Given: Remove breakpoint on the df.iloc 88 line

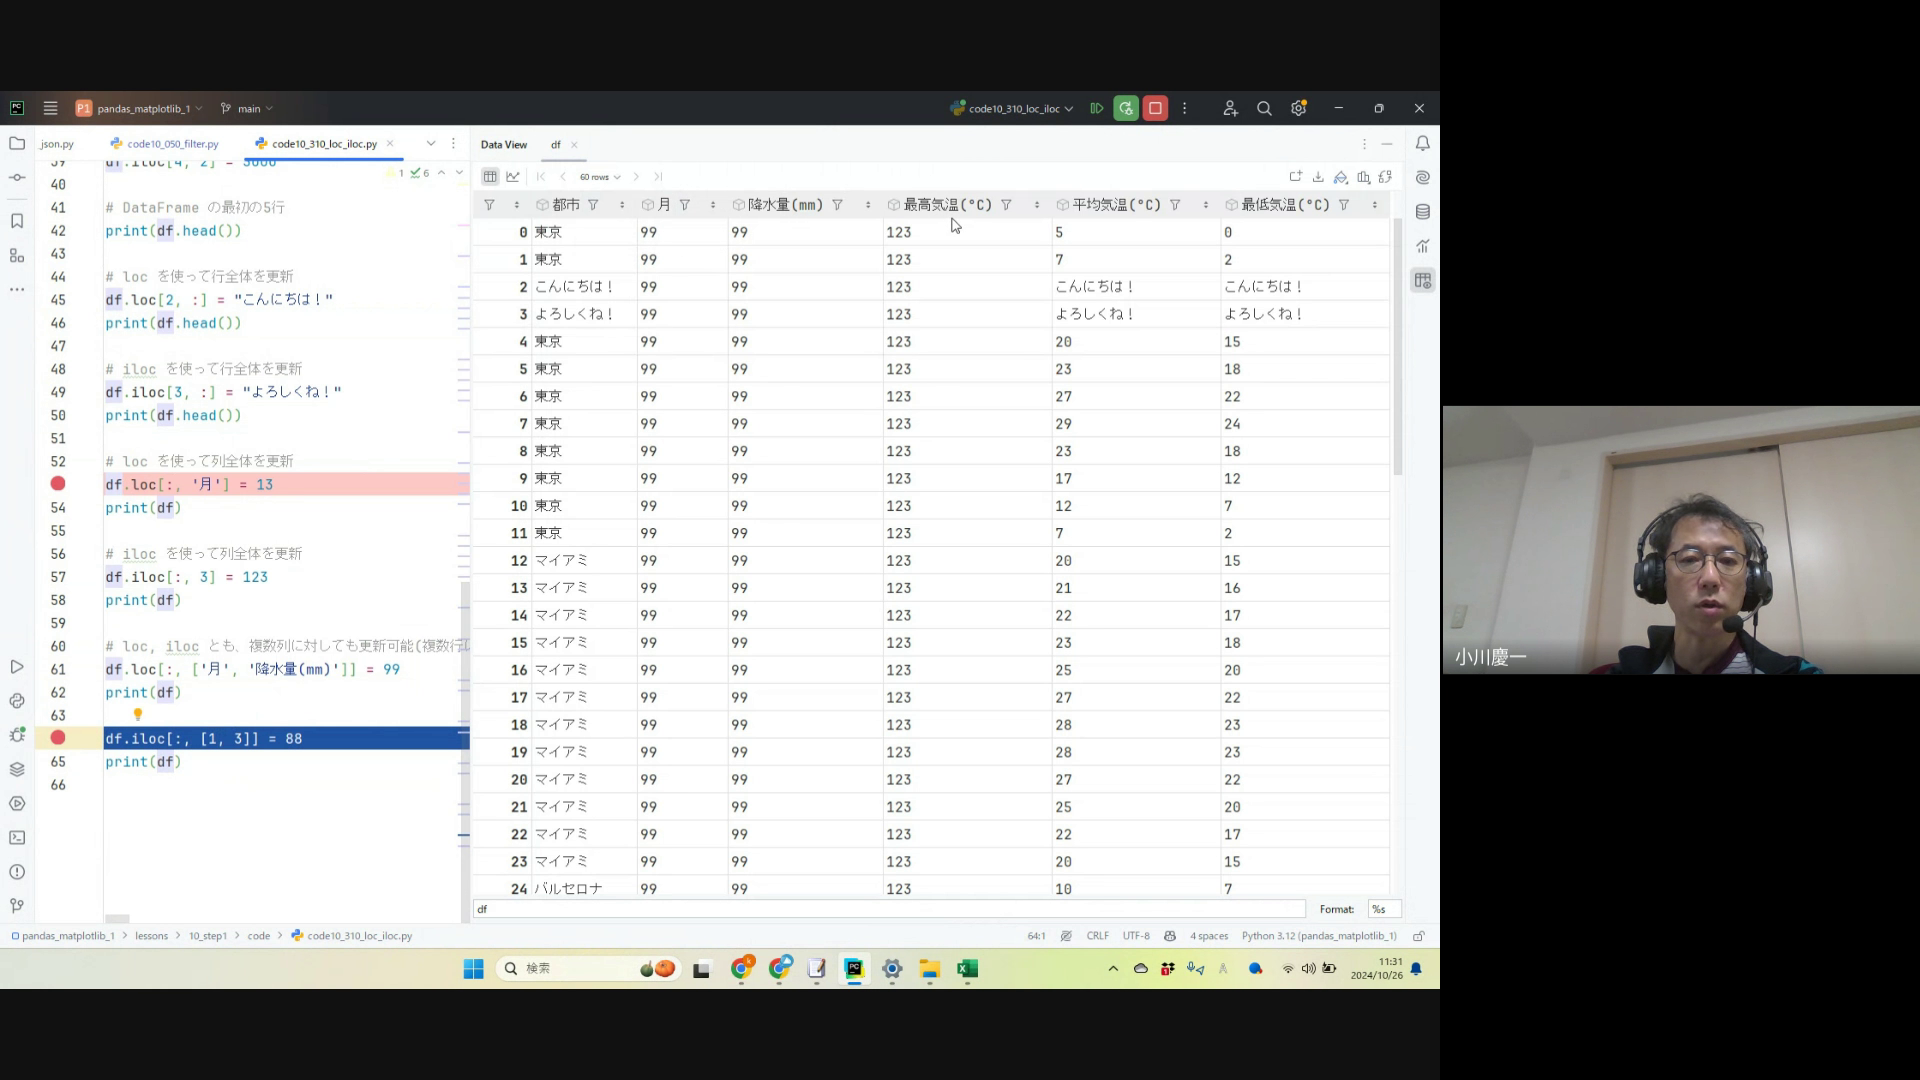Looking at the screenshot, I should (58, 738).
